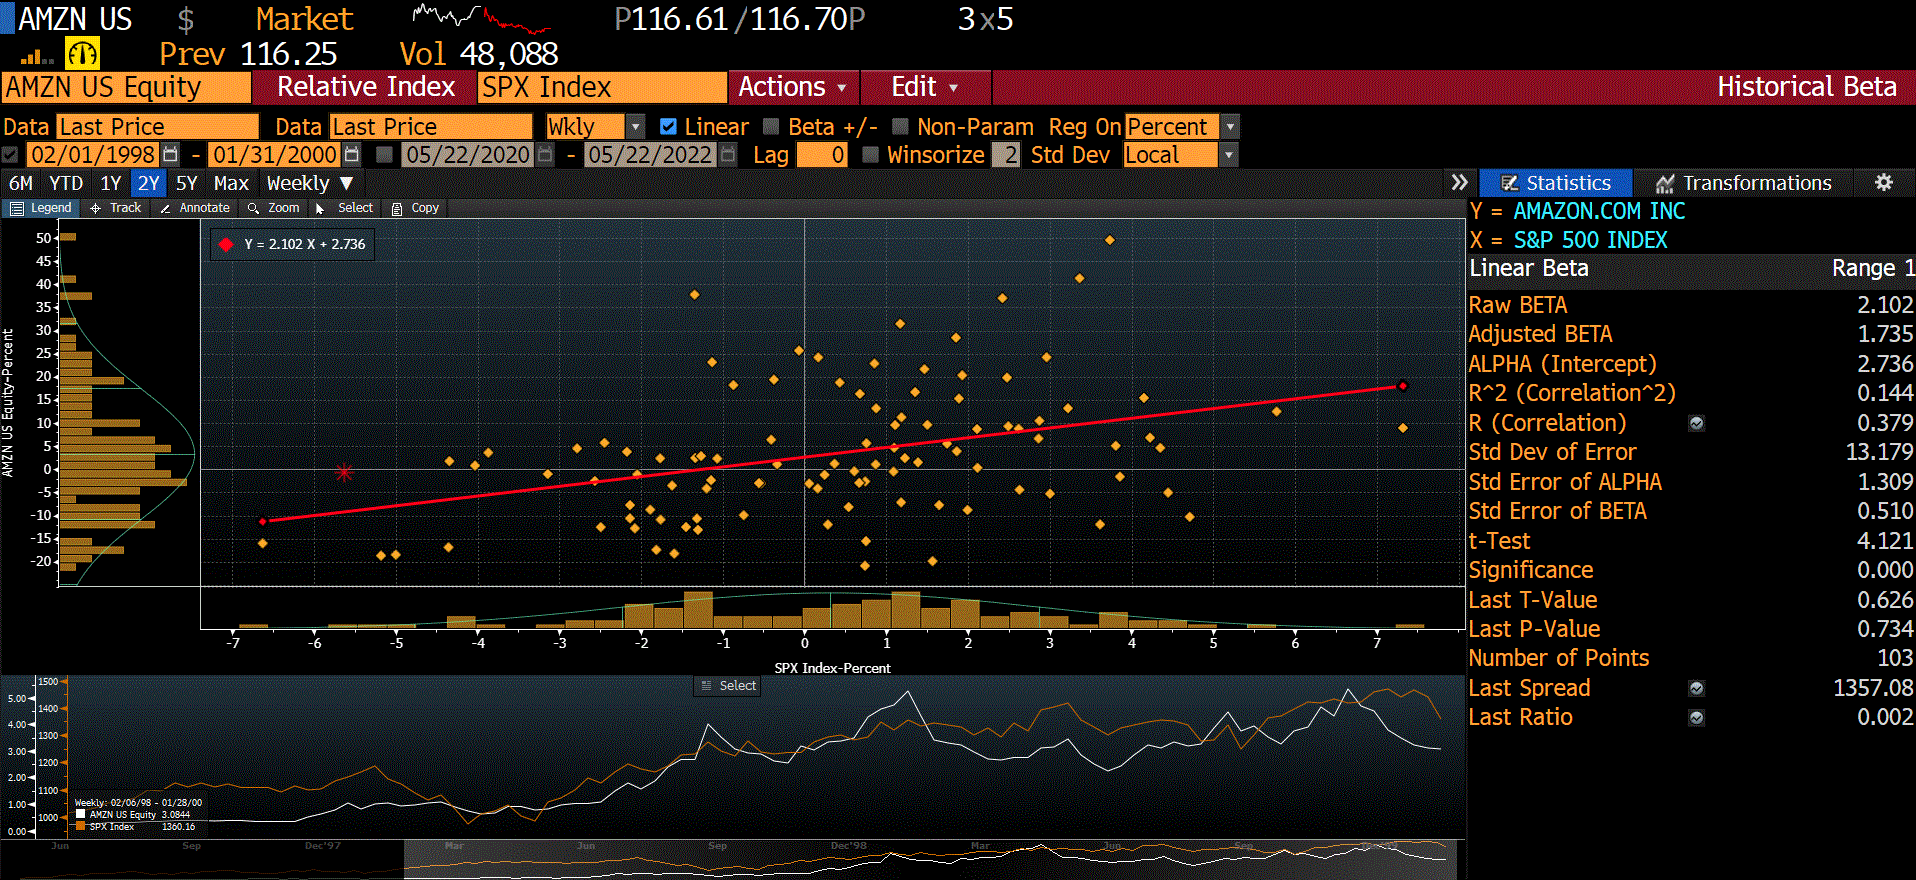1916x880 pixels.
Task: Open the calendar icon after 02/01/1998
Action: click(x=171, y=155)
